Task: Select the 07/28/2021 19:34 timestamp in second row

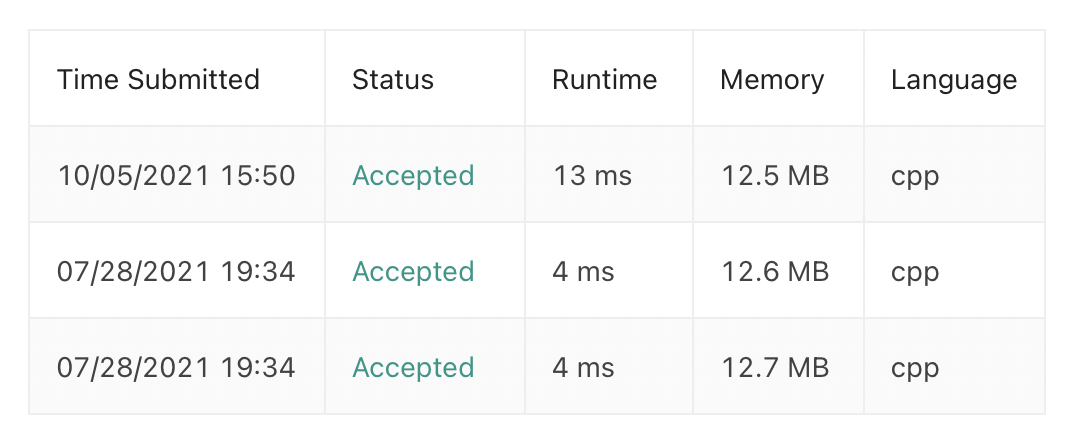Action: click(x=176, y=272)
